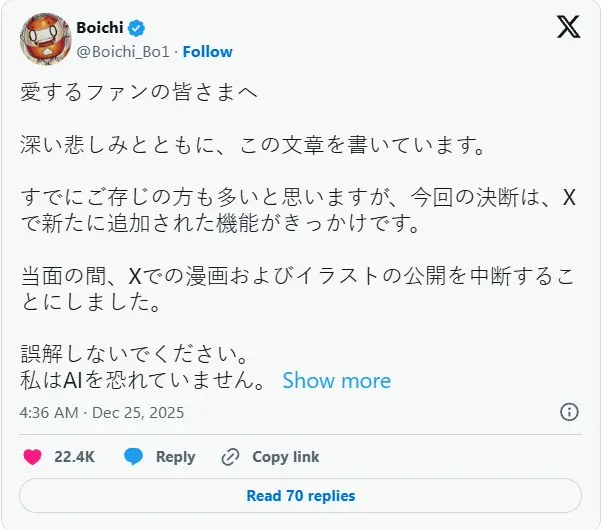This screenshot has height=529, width=605.
Task: Select the Copy link text label
Action: [285, 457]
